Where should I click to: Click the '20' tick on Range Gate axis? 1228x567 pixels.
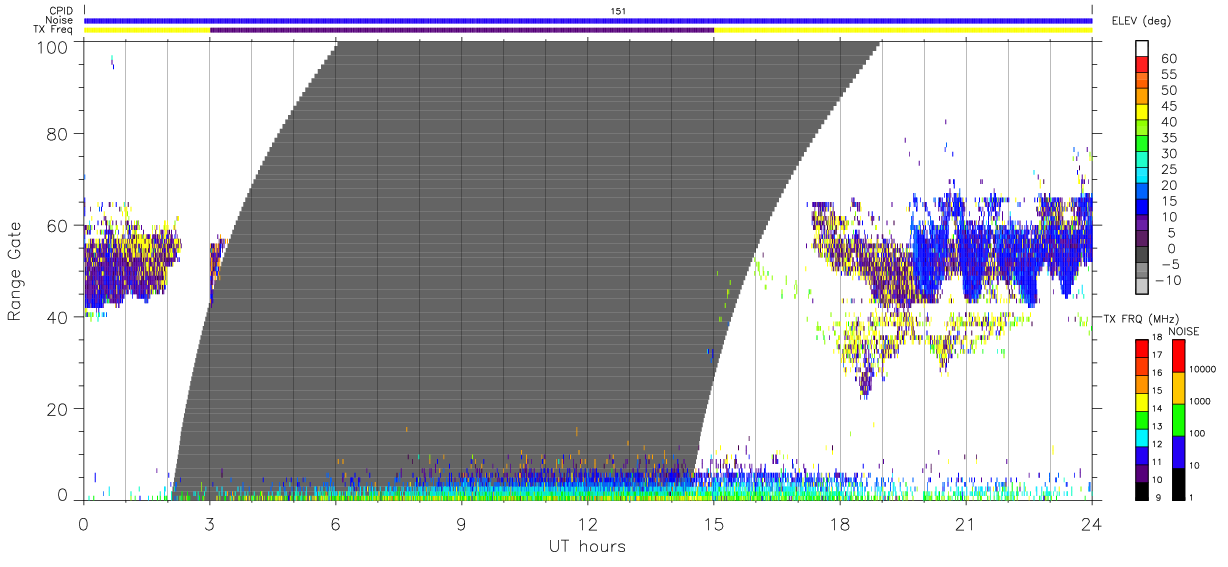tap(58, 409)
